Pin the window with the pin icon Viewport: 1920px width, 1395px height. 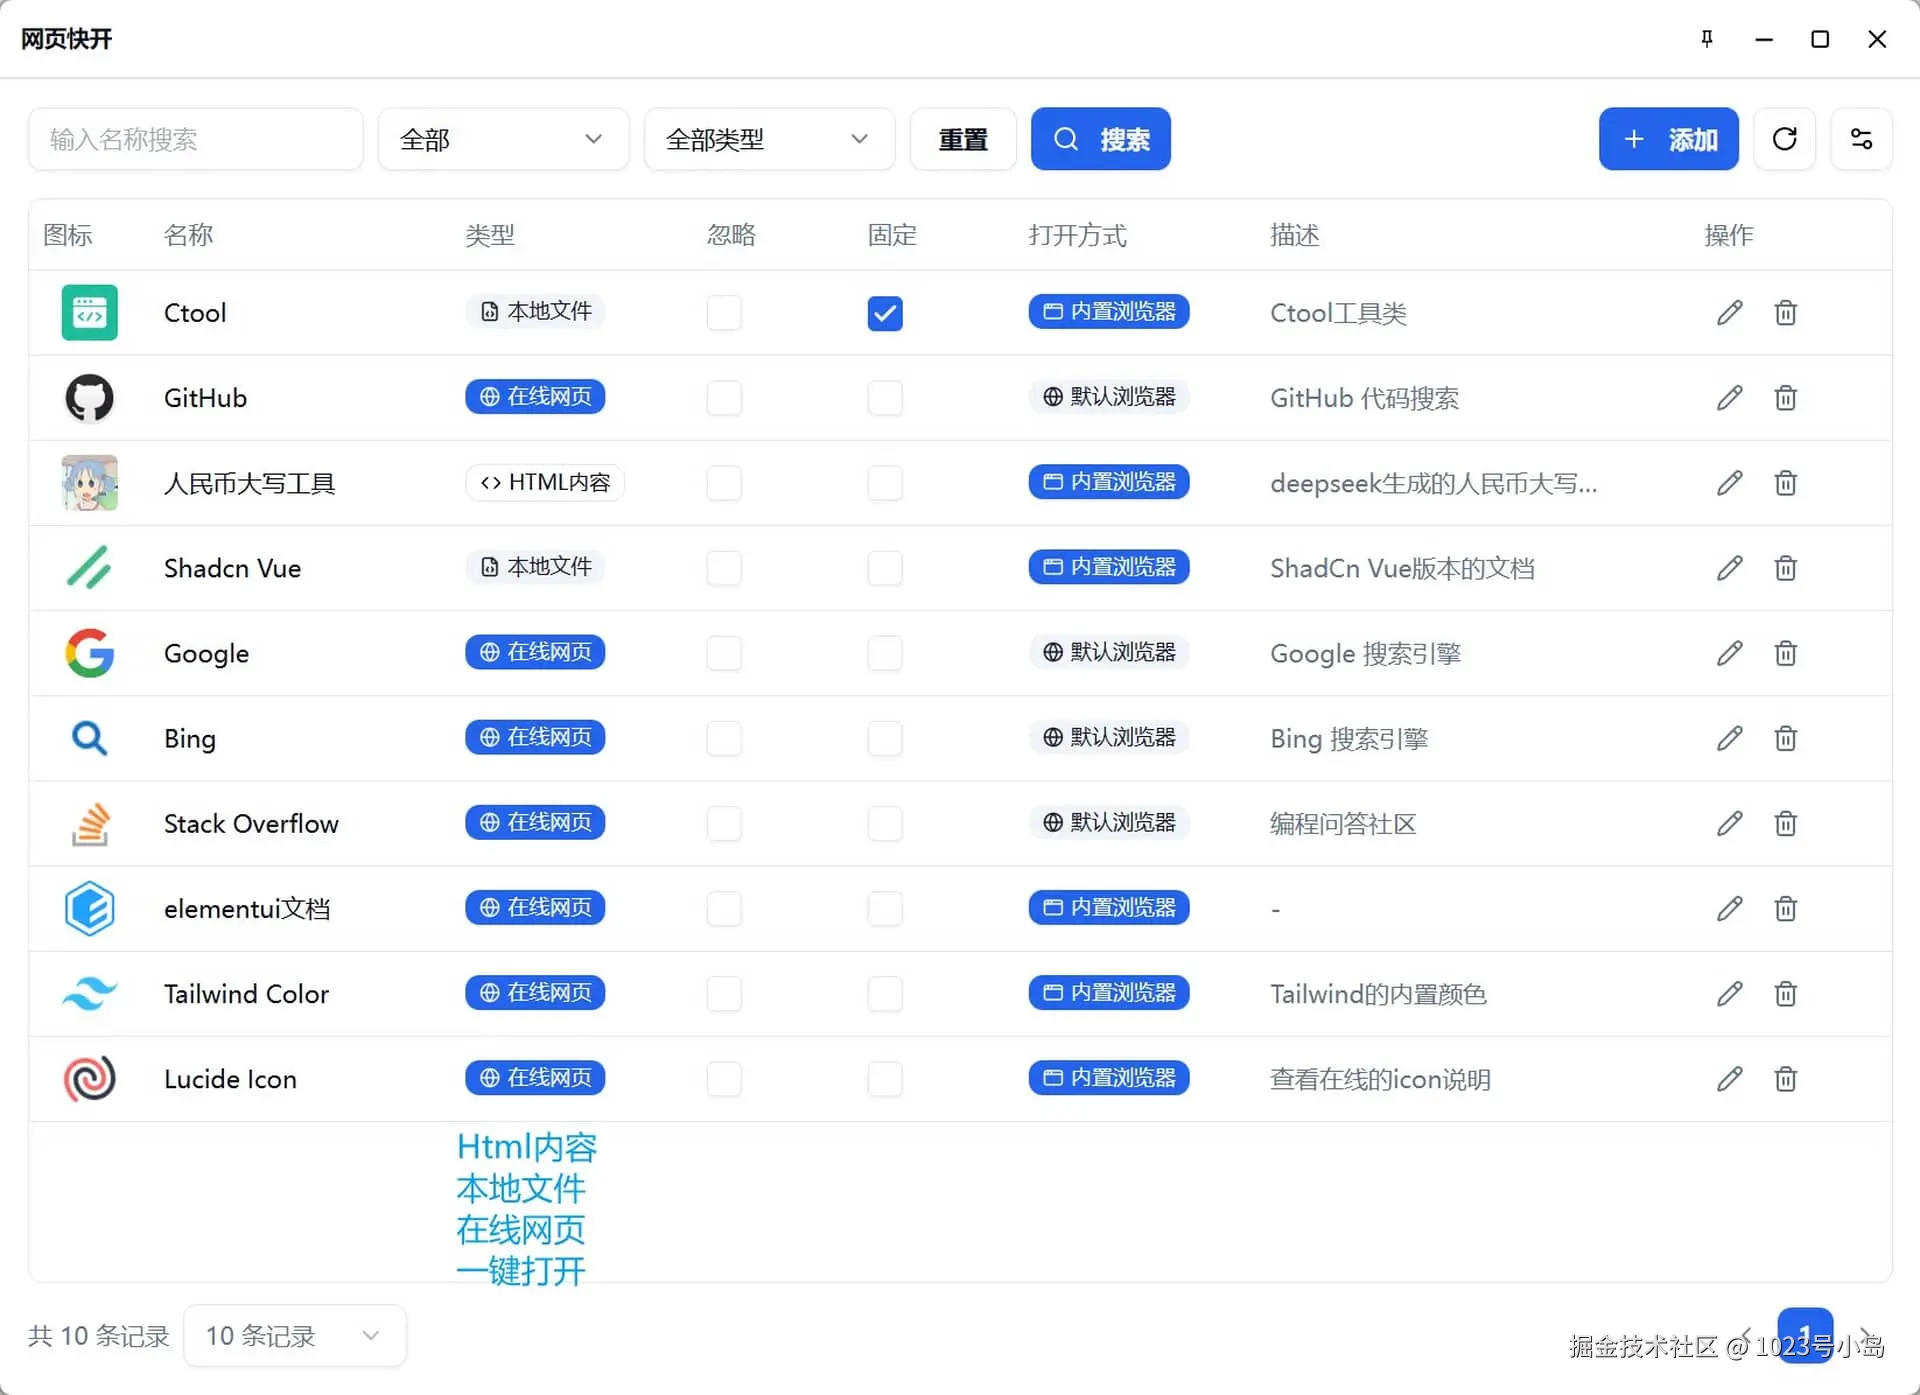point(1707,39)
